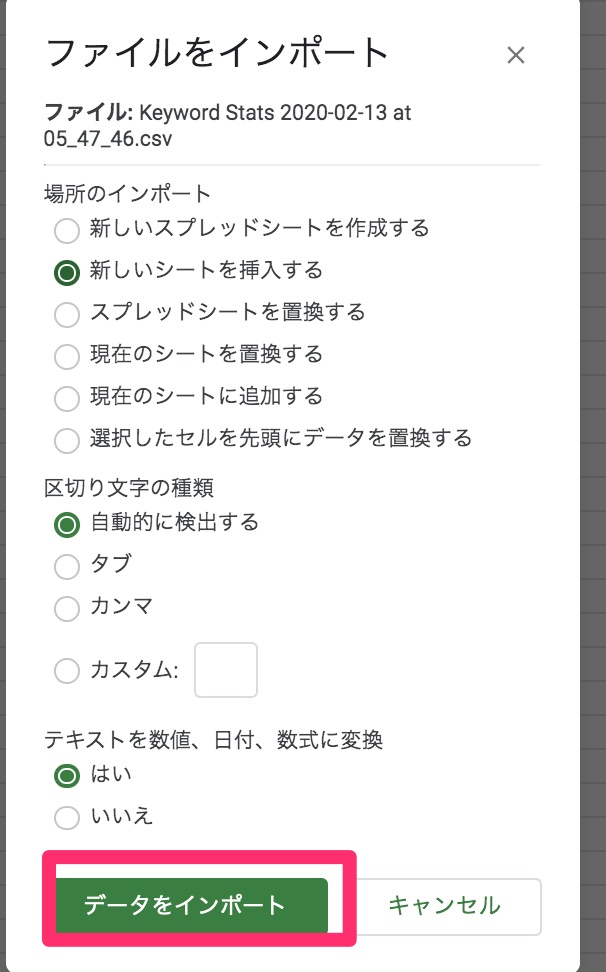
Task: Click the 自動的に検出する label text
Action: tap(174, 522)
